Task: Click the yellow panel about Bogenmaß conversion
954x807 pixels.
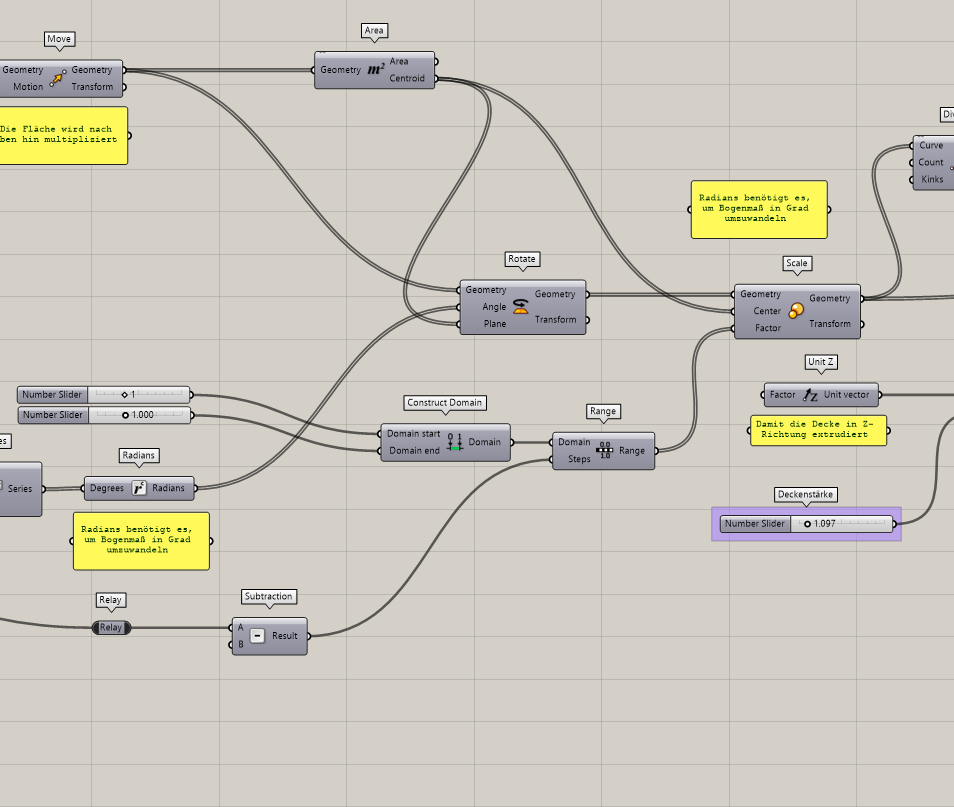Action: click(758, 209)
